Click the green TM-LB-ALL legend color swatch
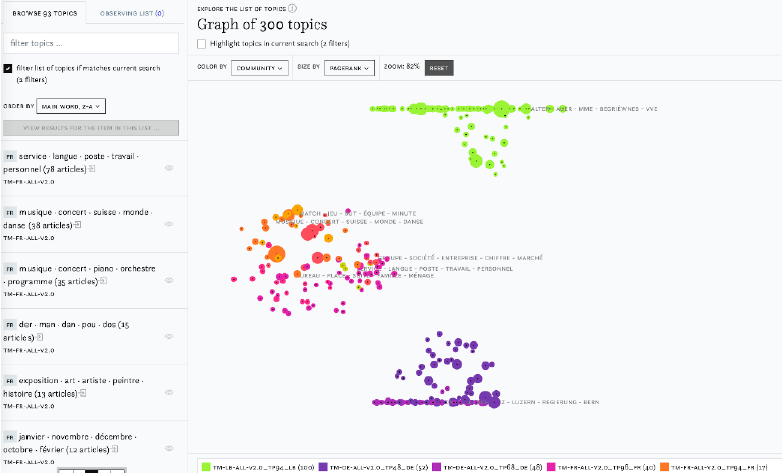The height and width of the screenshot is (473, 783). coord(205,466)
